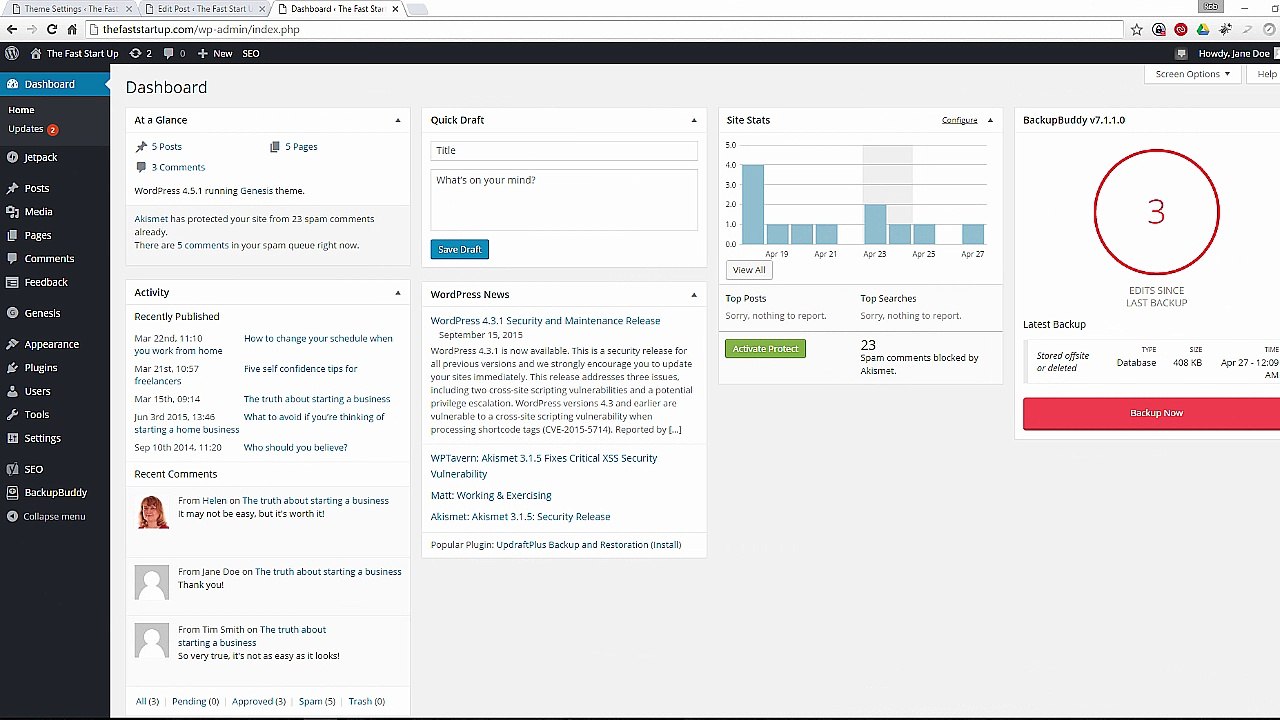Click the Save Draft button
The image size is (1280, 720).
tap(459, 249)
